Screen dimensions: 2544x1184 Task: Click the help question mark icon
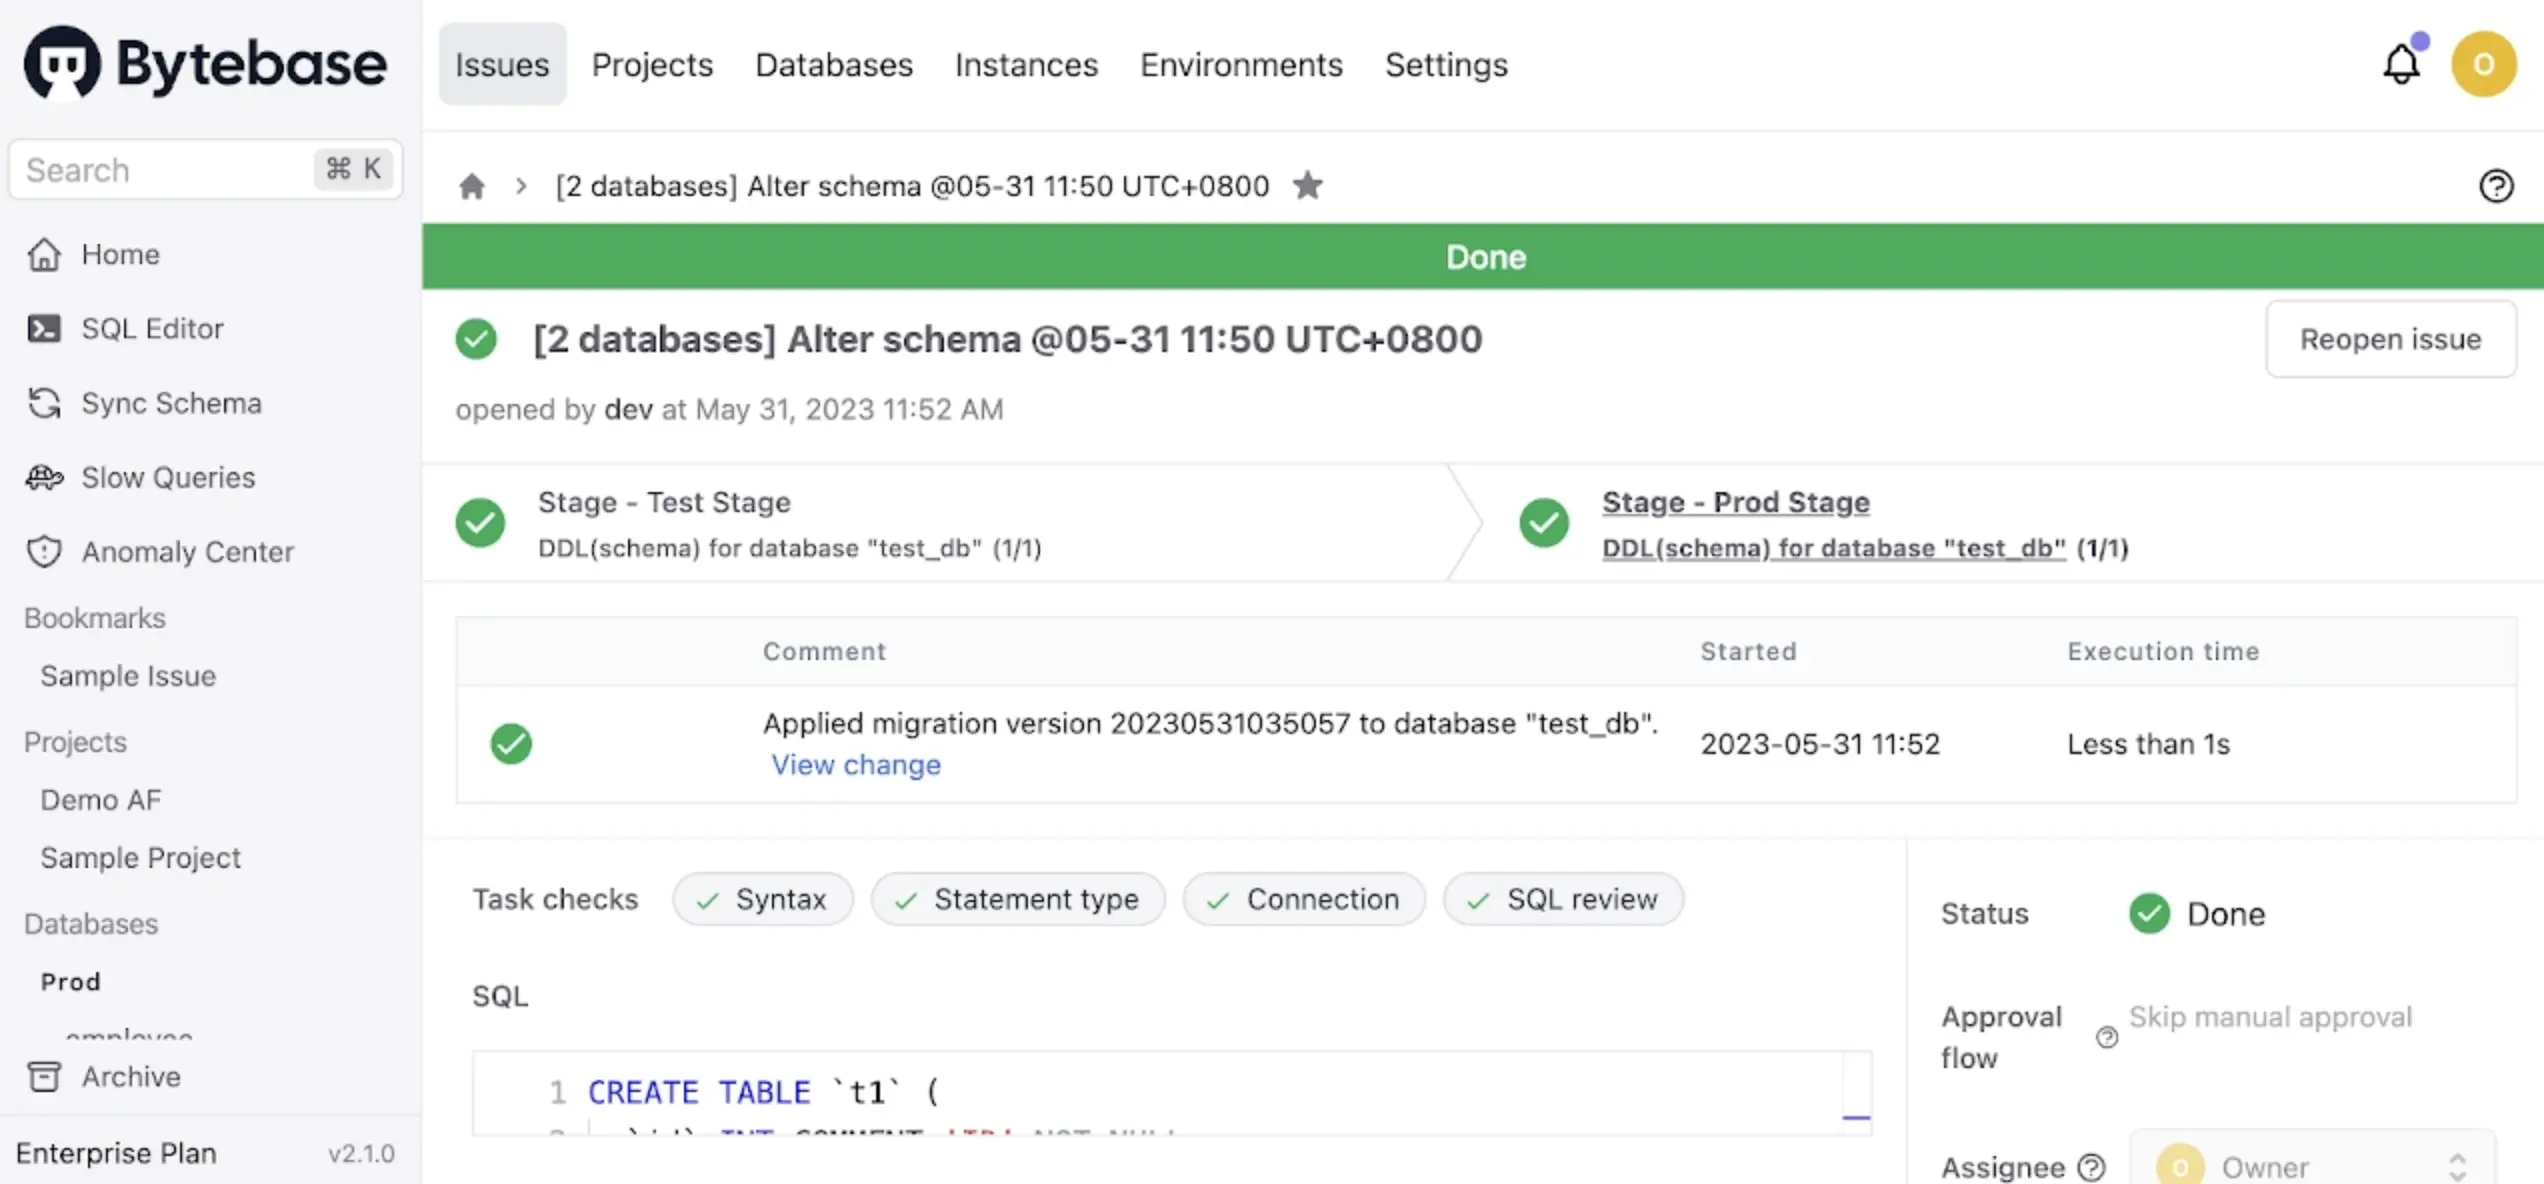coord(2496,186)
